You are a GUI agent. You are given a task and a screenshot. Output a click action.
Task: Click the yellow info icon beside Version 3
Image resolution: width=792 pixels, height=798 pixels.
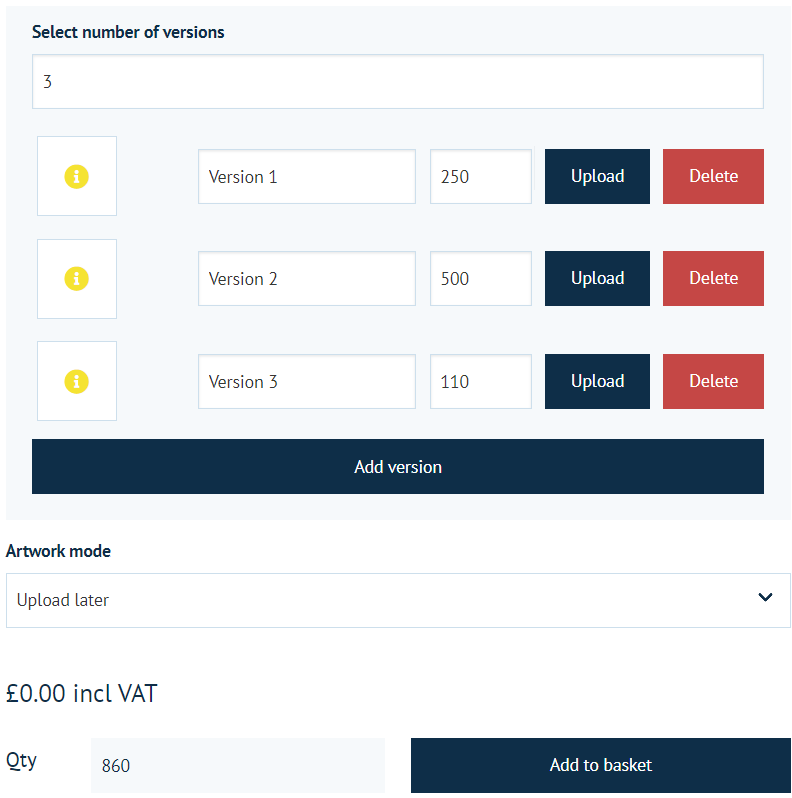tap(76, 381)
